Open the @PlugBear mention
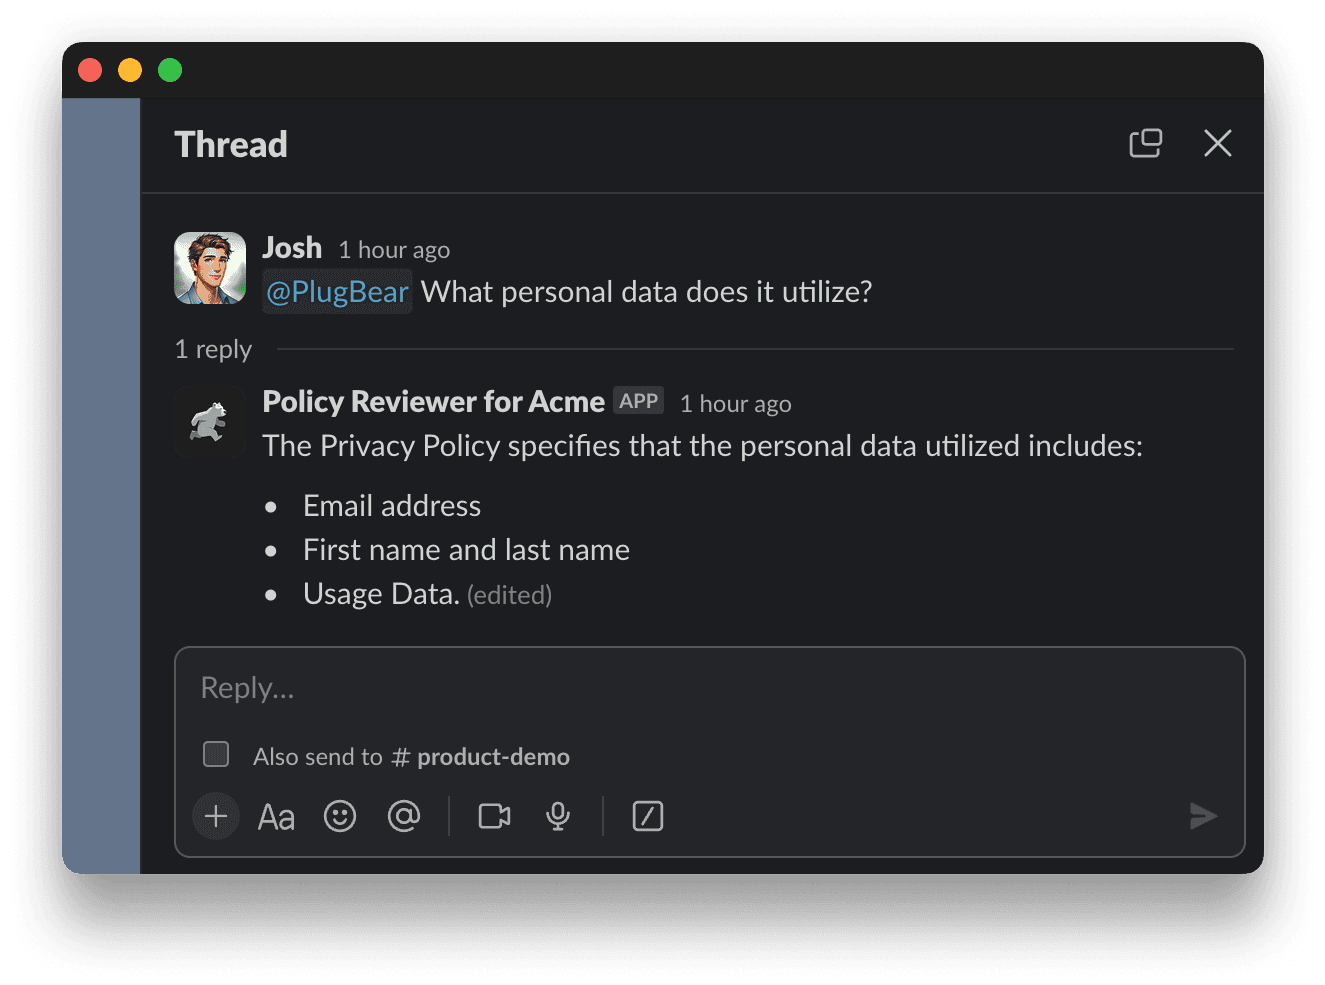Screen dimensions: 1325x985 coord(337,291)
